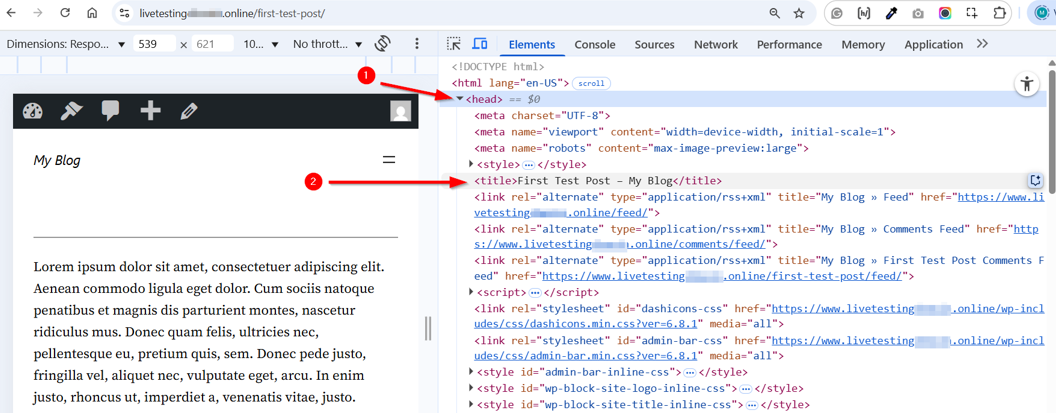Screen dimensions: 1056x413
Task: Click the viewport resize handle
Action: 428,329
